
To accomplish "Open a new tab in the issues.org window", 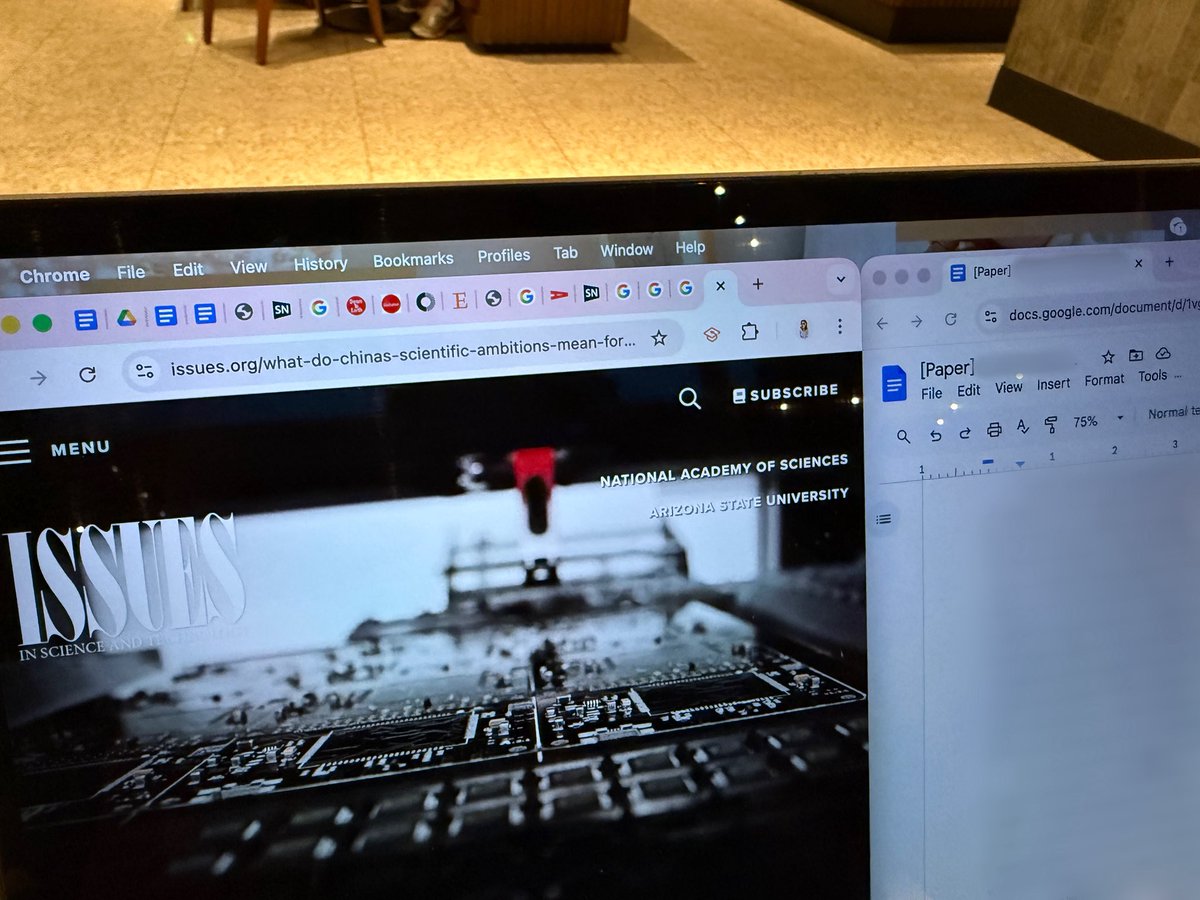I will tap(757, 284).
